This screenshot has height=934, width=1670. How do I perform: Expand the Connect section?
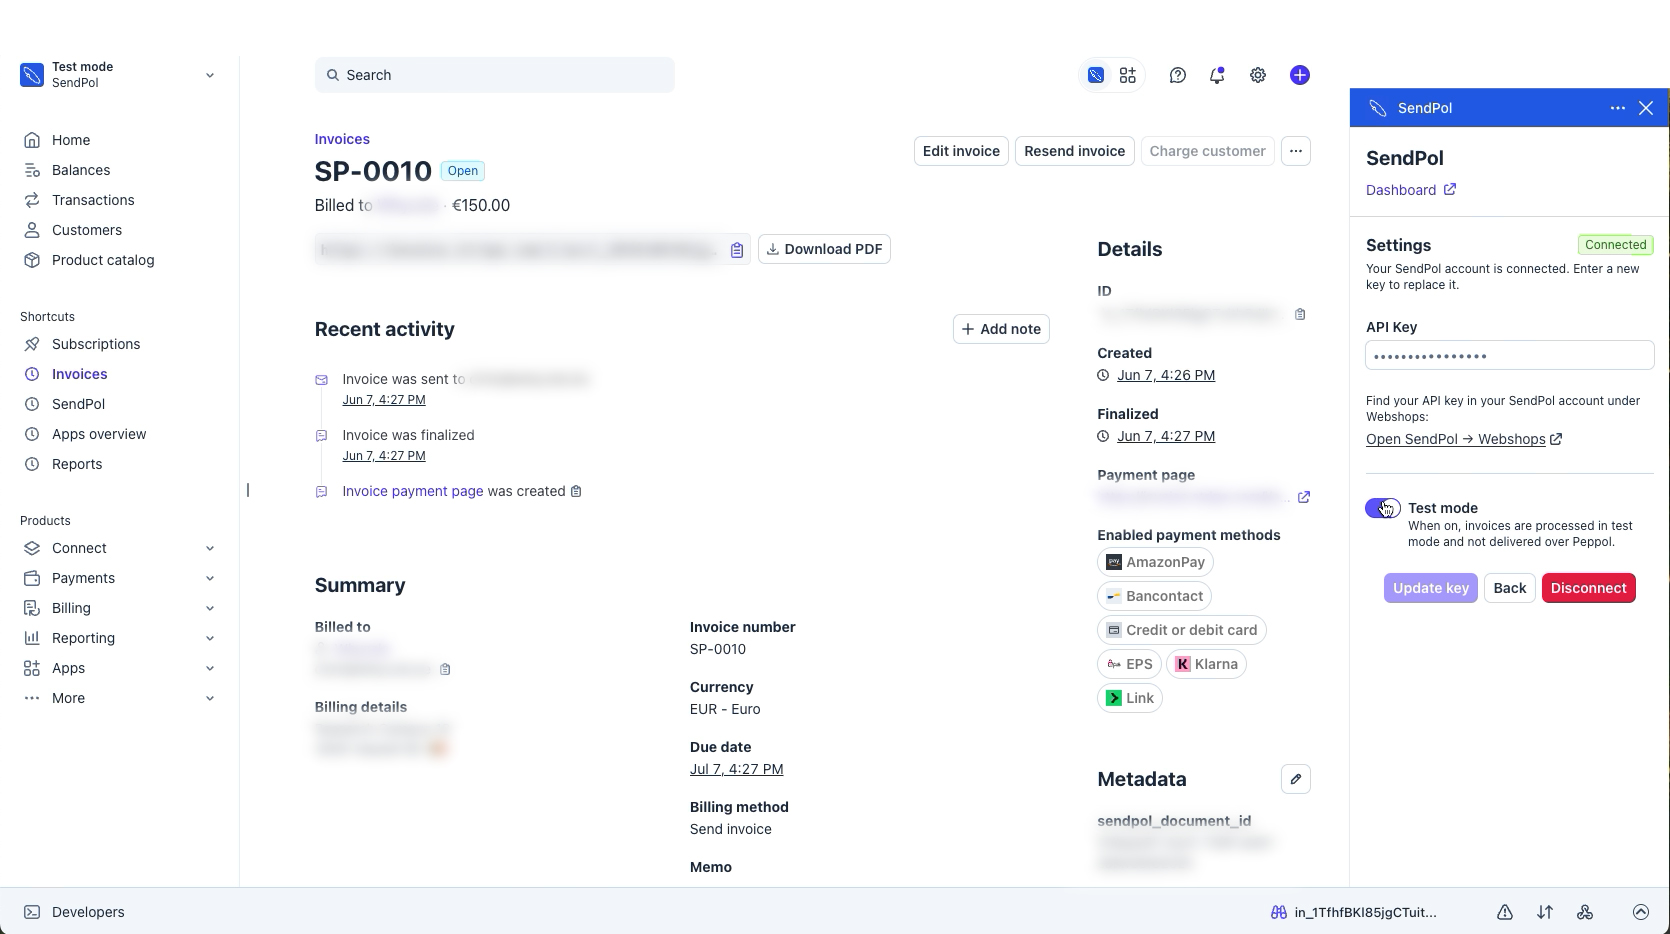(119, 548)
